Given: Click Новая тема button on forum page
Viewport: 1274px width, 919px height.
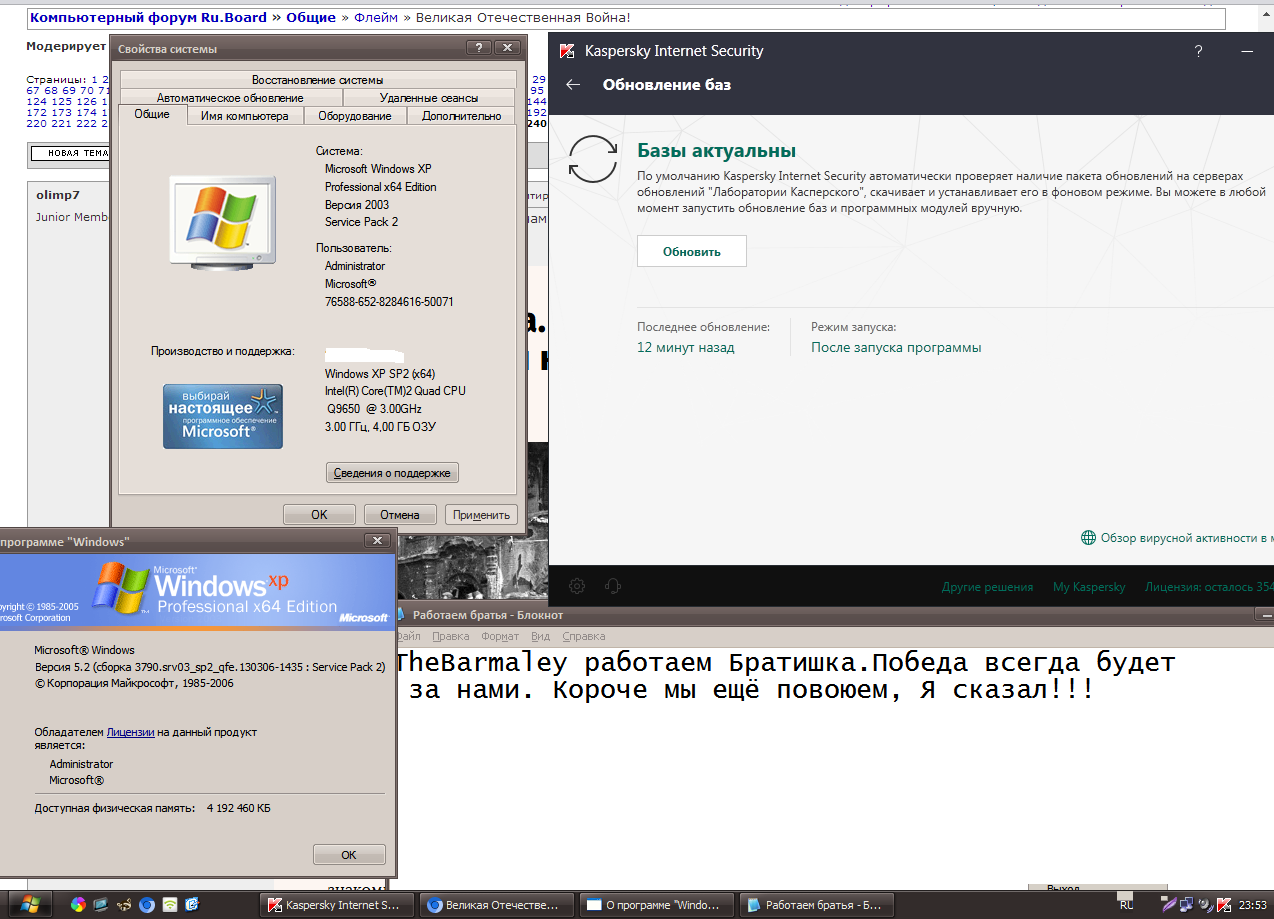Looking at the screenshot, I should click(x=70, y=153).
